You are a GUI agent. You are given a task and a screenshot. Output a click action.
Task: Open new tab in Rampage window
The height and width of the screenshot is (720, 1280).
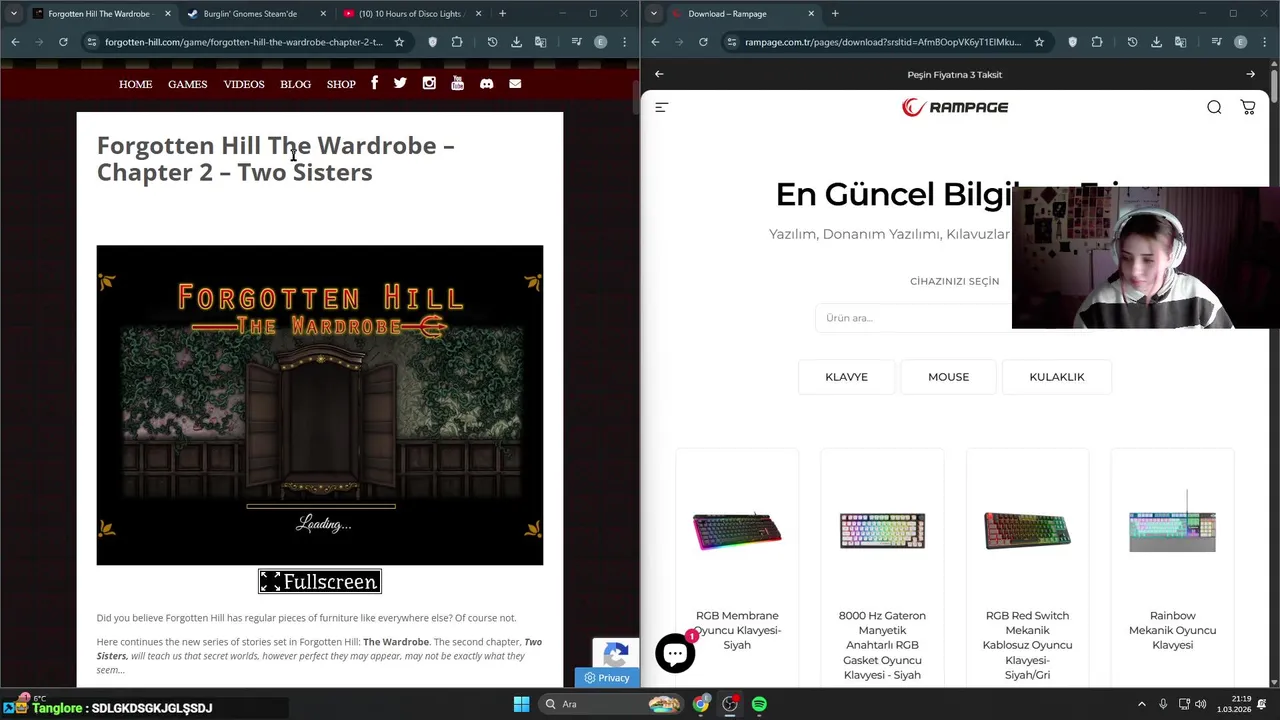(x=835, y=14)
